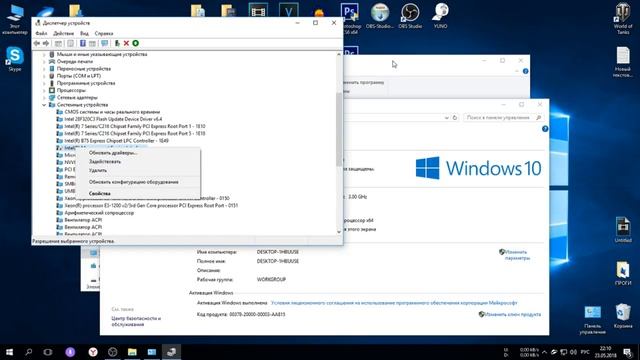Open Task View on the taskbar
This screenshot has height=360, width=640.
point(48,352)
